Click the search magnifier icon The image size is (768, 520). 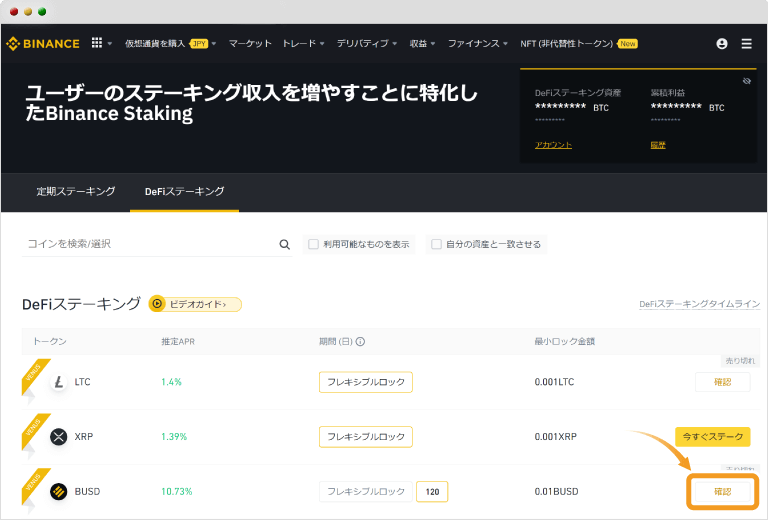(x=285, y=244)
